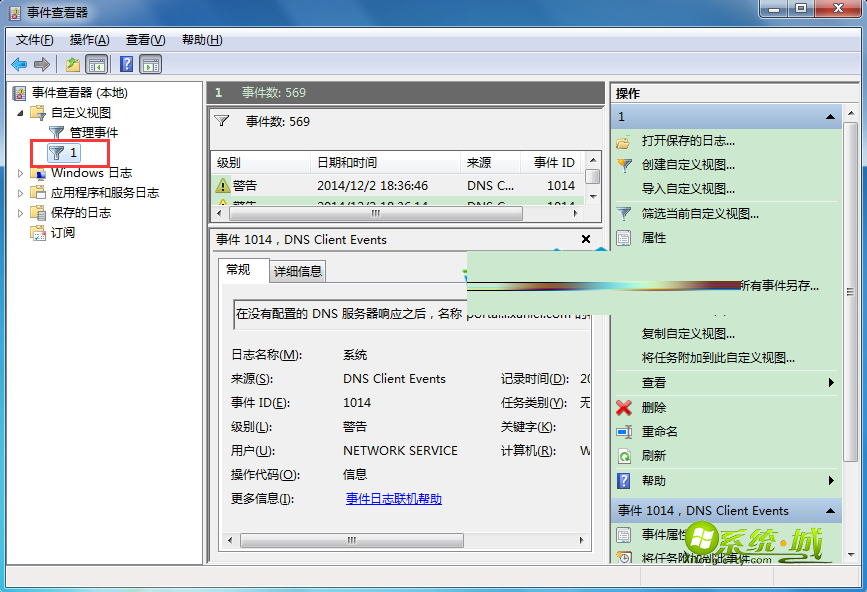The image size is (867, 592).
Task: Switch to the 详细信息 tab
Action: (x=298, y=271)
